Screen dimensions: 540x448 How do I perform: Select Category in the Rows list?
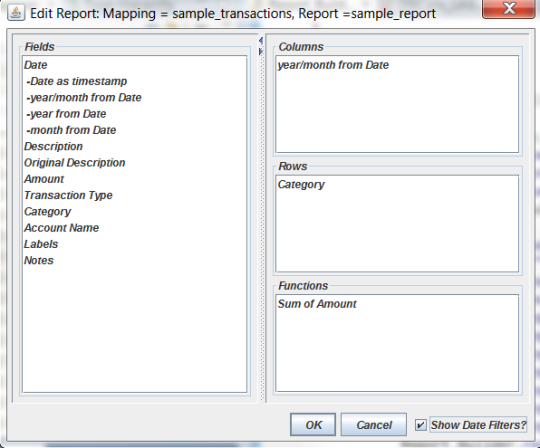click(397, 184)
